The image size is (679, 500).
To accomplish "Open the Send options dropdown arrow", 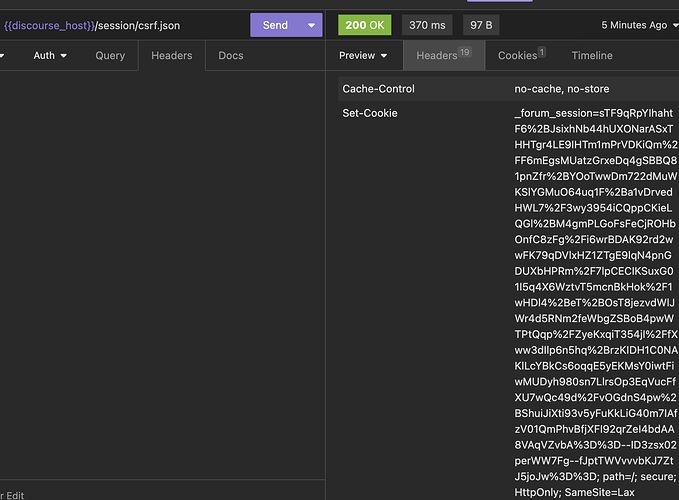I will tap(312, 25).
